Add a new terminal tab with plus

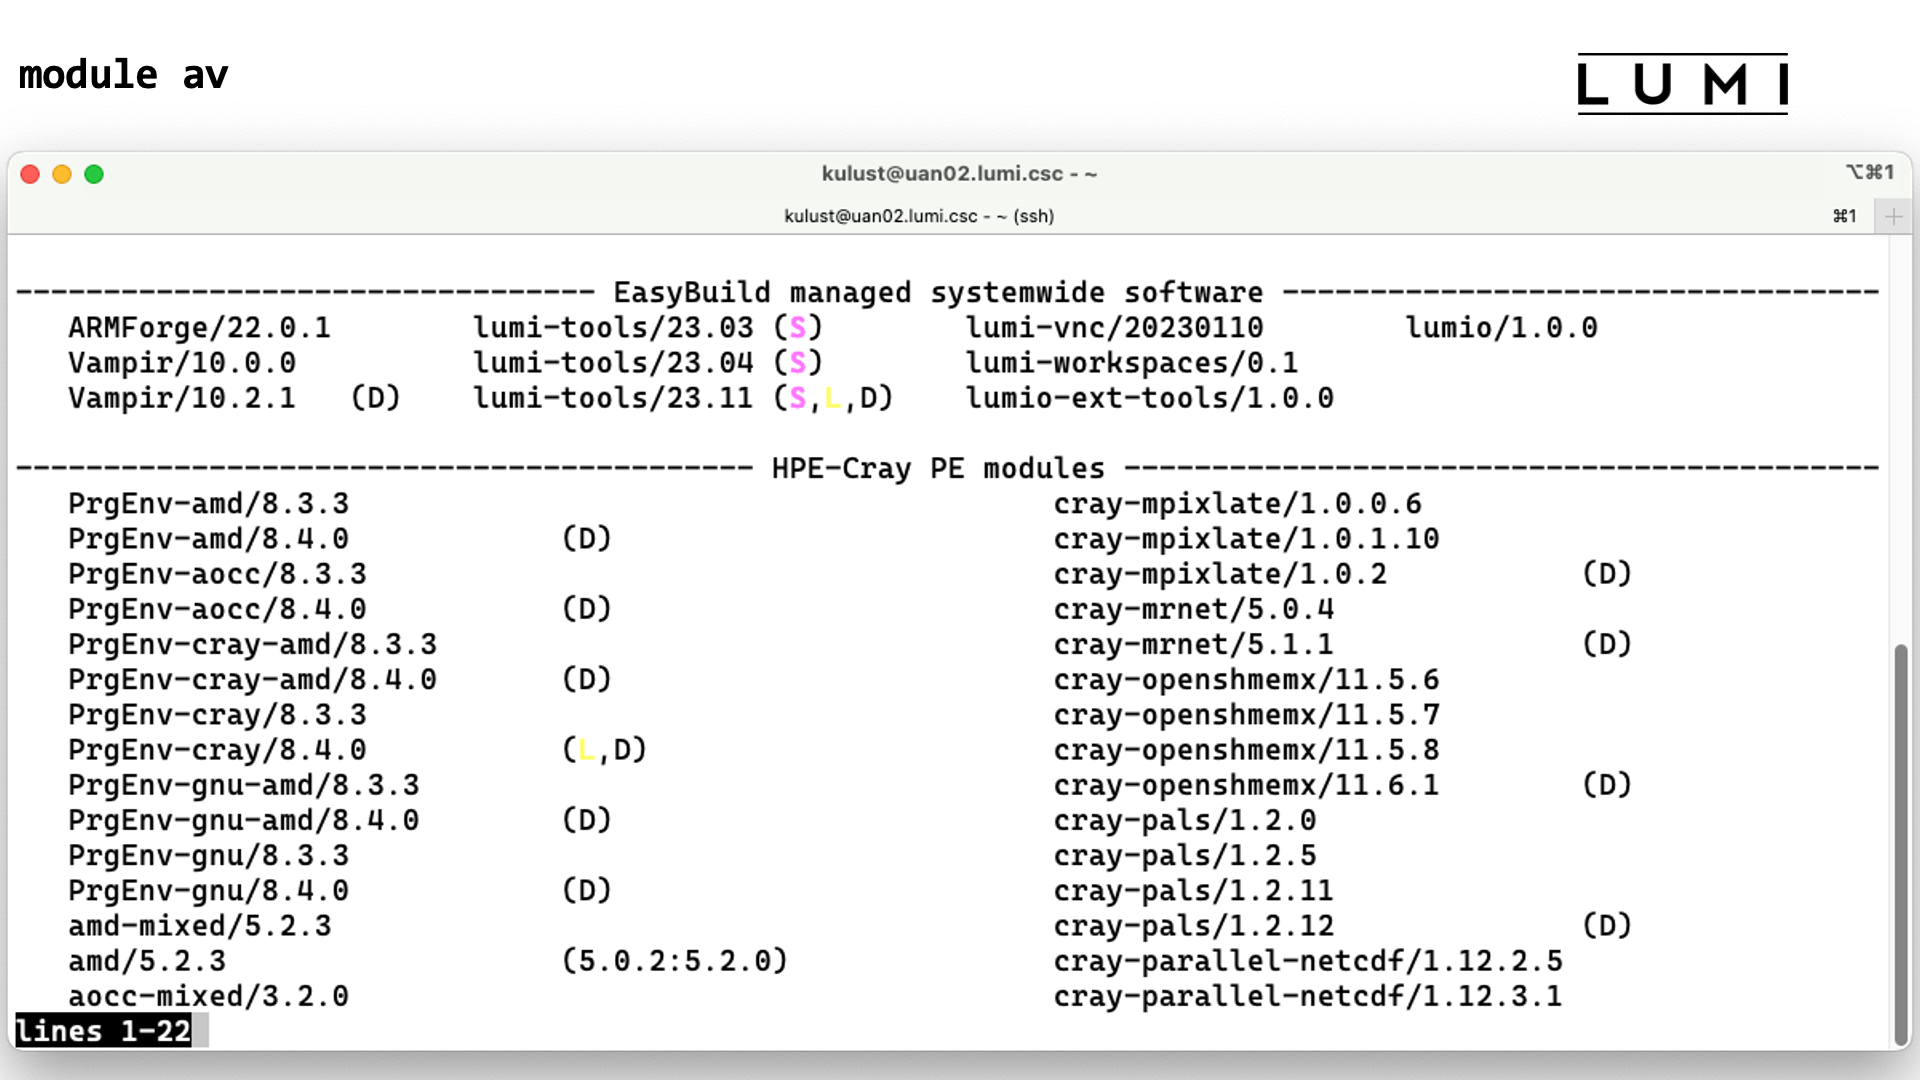coord(1893,216)
